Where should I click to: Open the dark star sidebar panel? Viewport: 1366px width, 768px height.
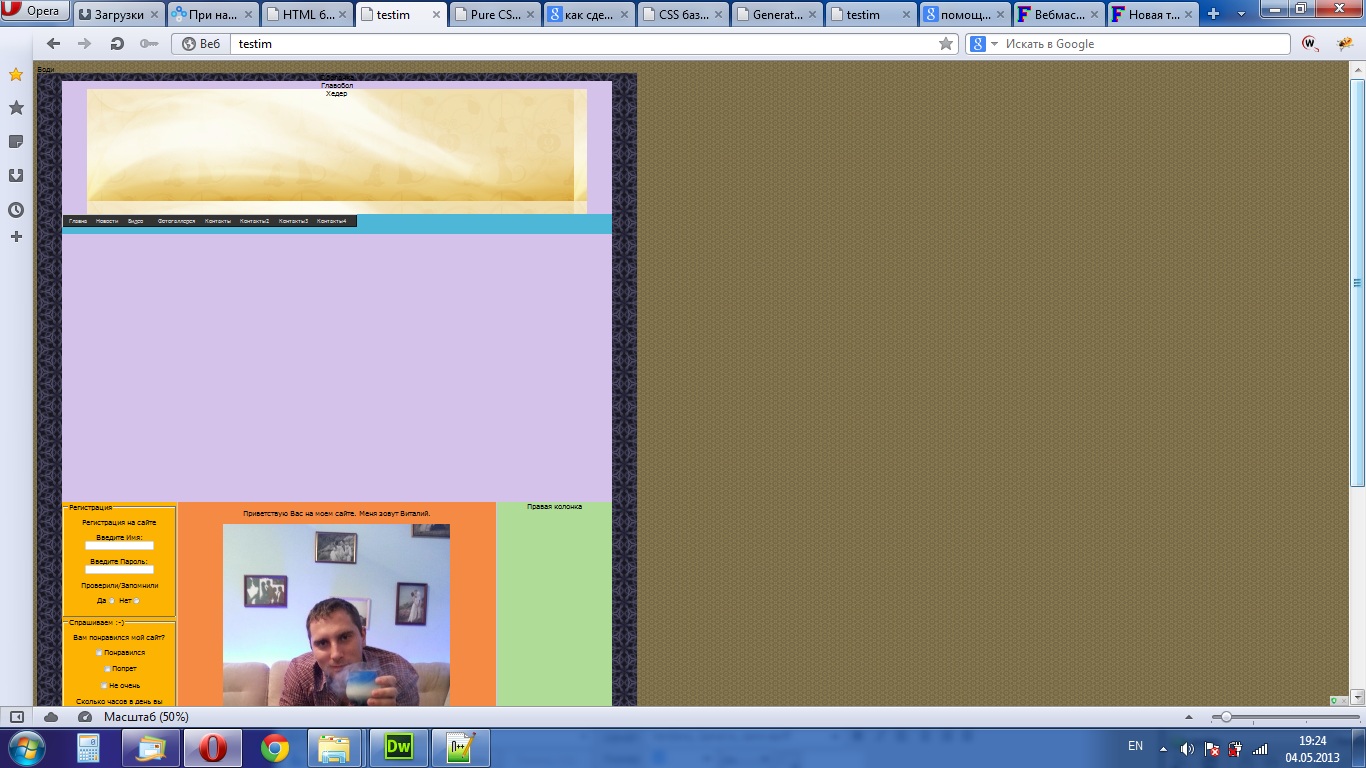point(16,107)
